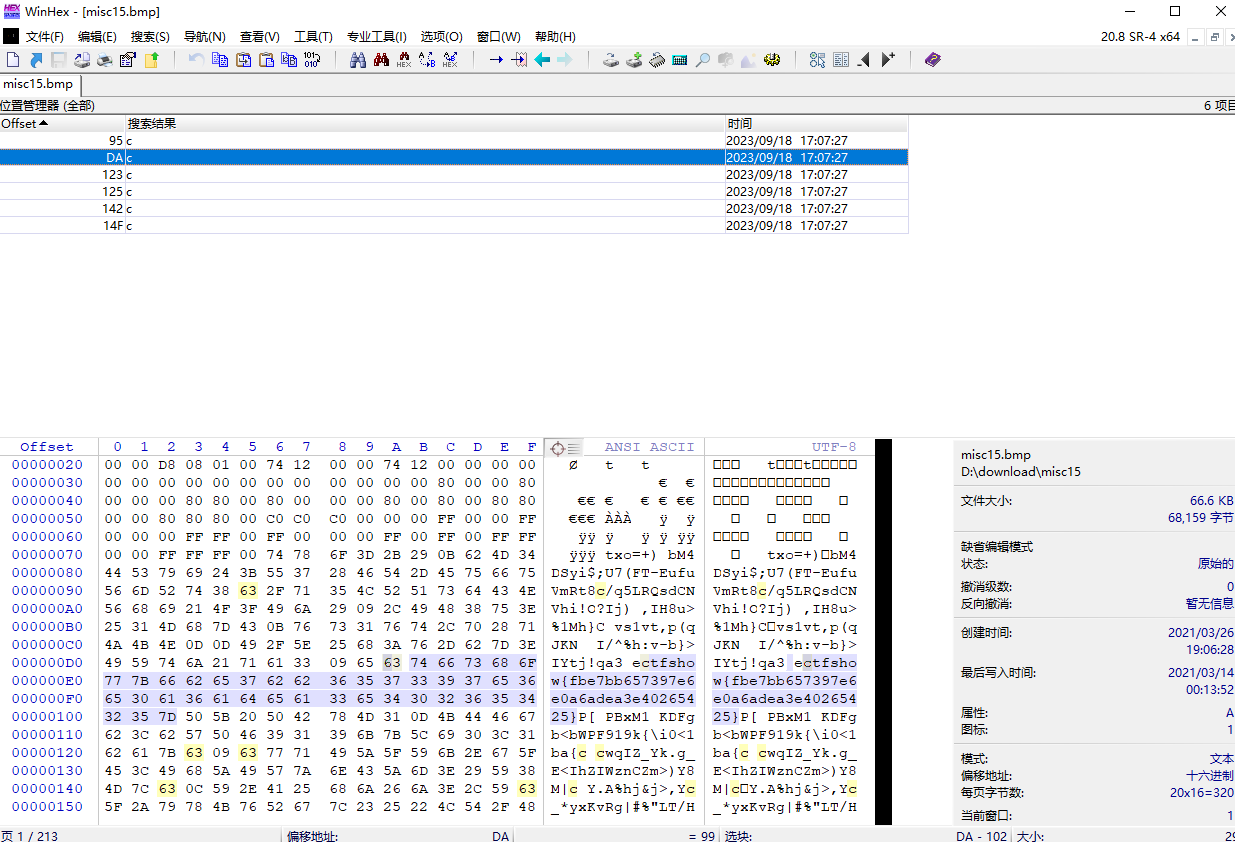
Task: Select the highlighted search result at offset DA
Action: coord(454,158)
